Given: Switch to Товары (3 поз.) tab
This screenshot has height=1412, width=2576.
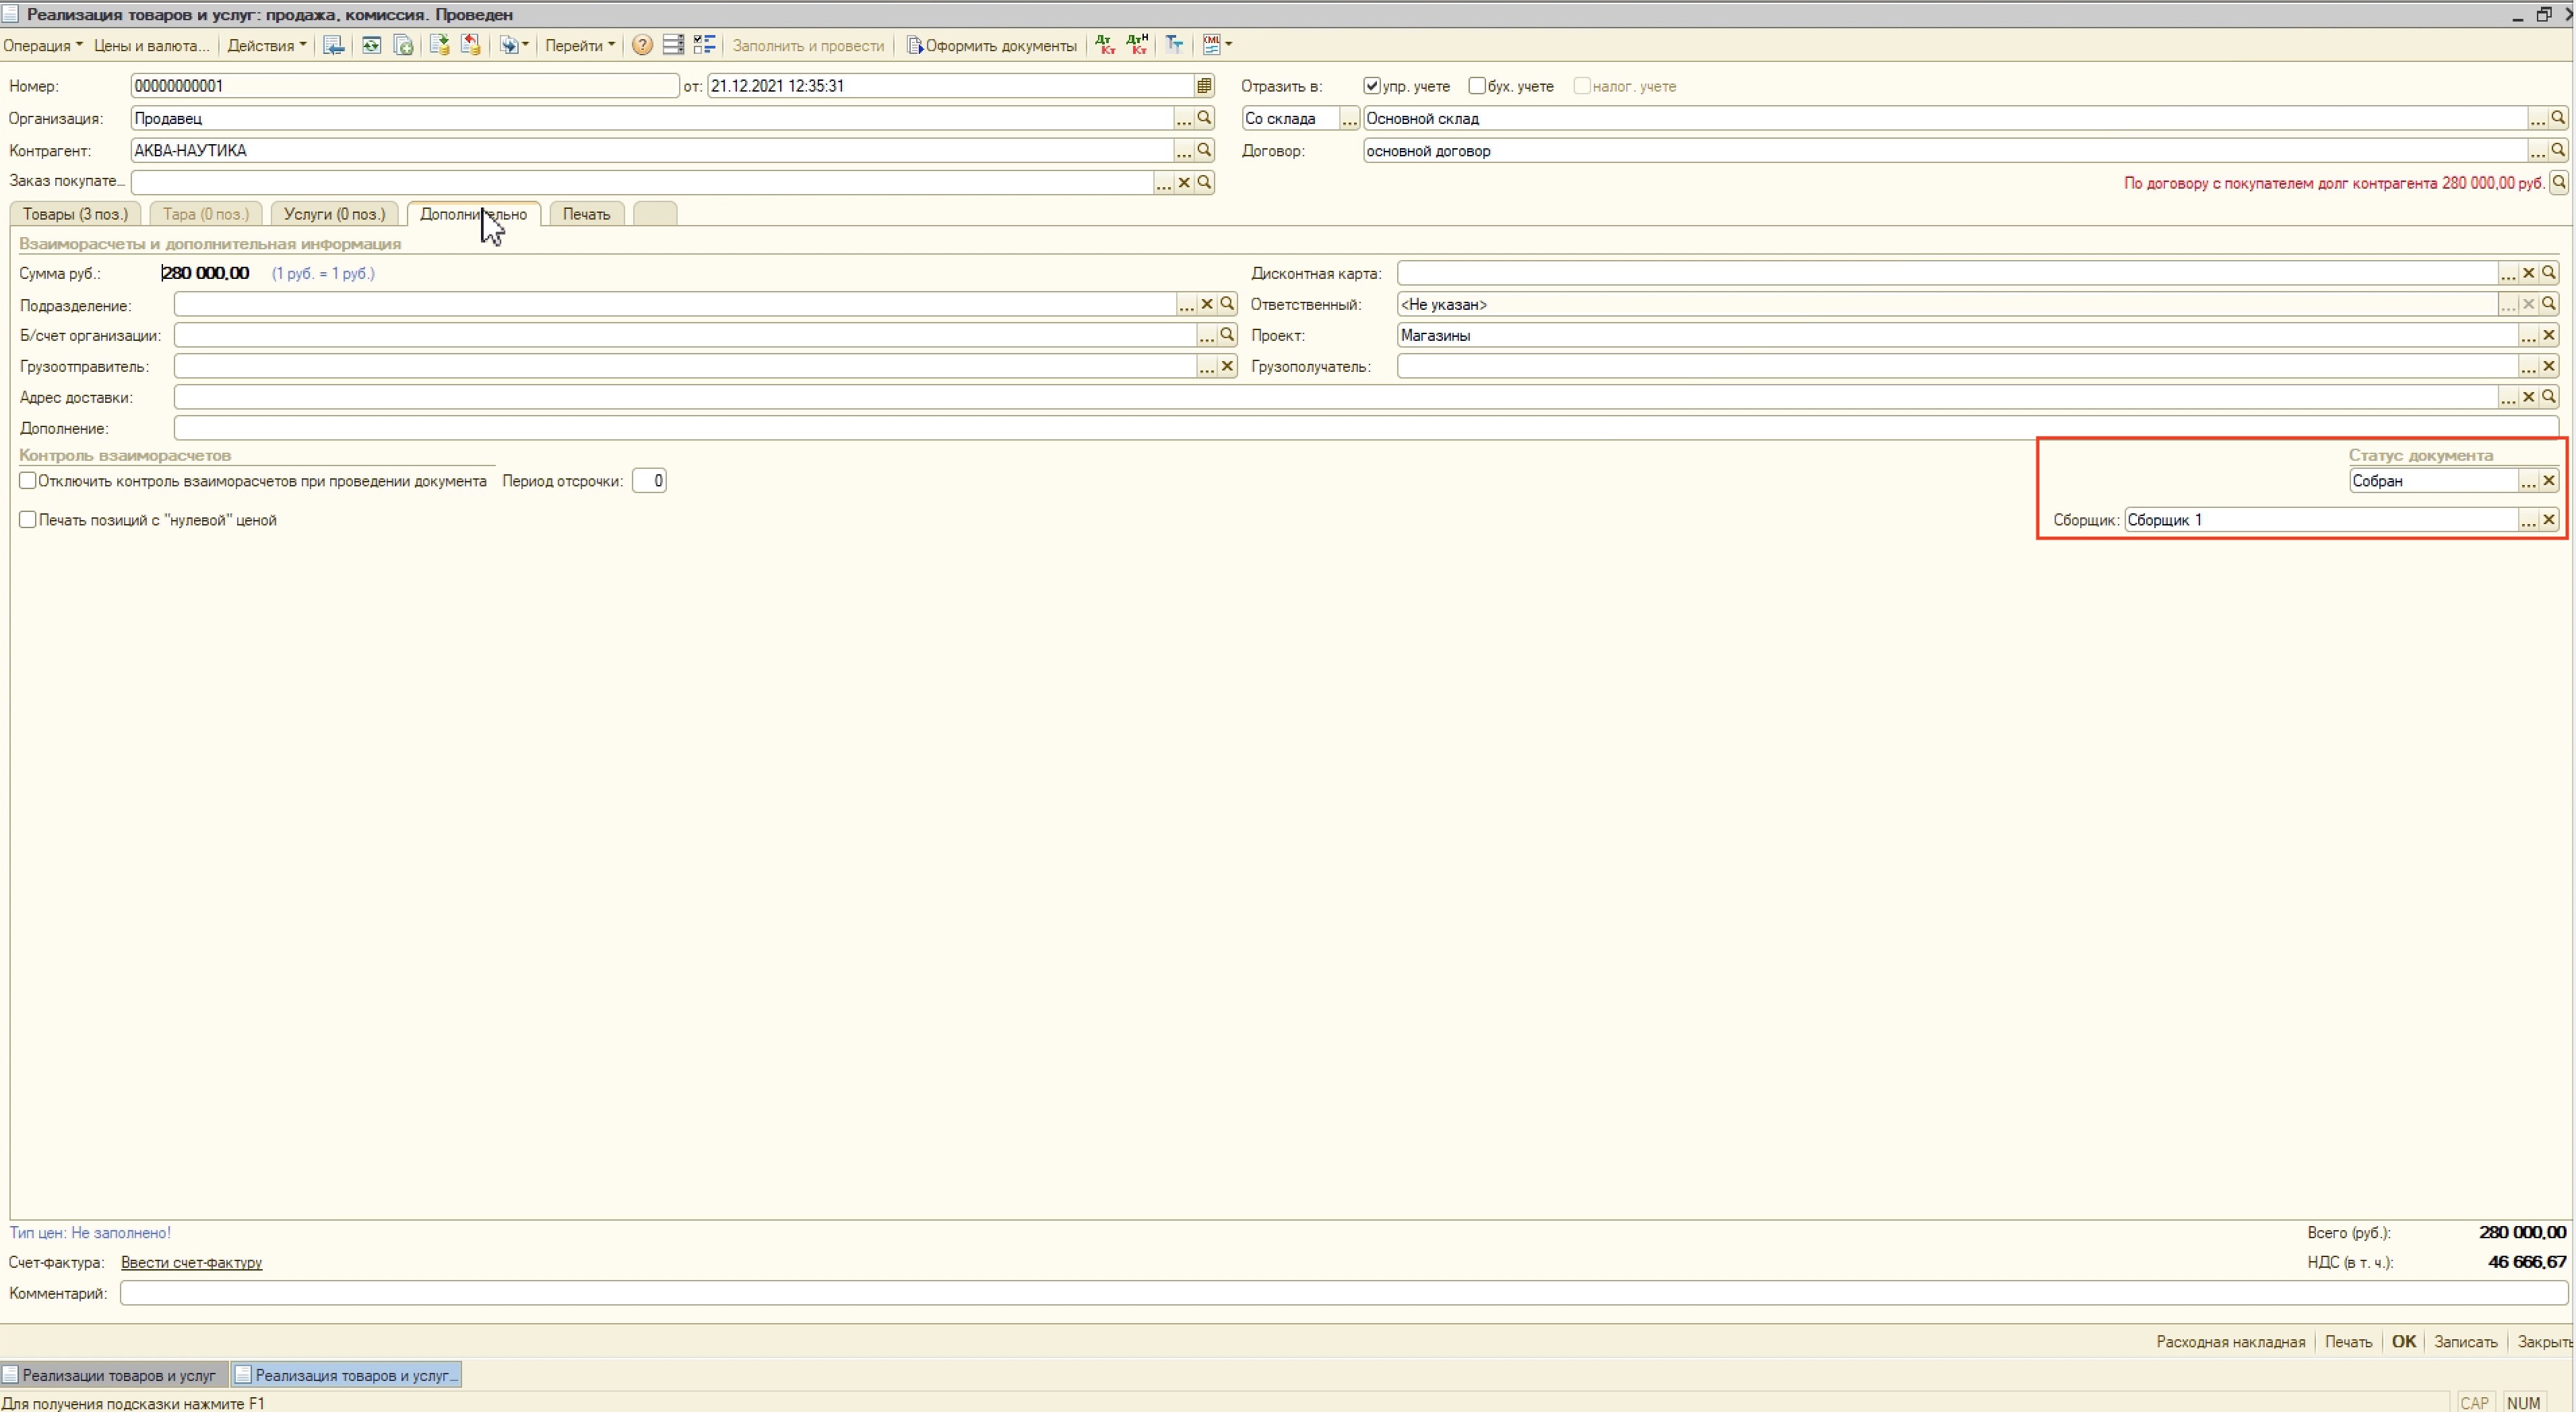Looking at the screenshot, I should 75,214.
